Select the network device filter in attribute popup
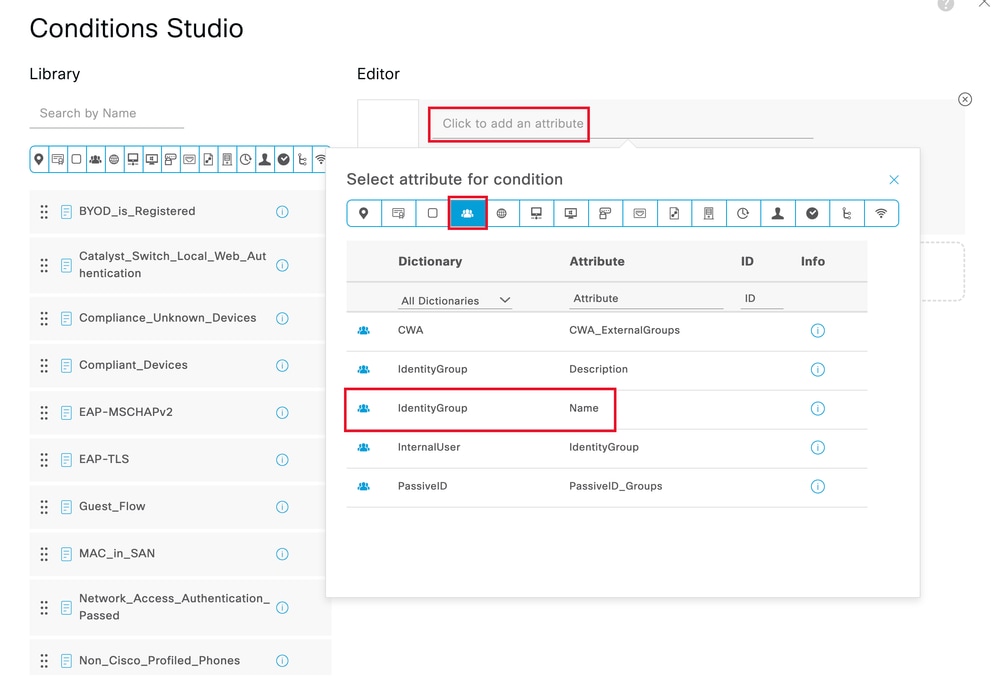This screenshot has height=681, width=999. (536, 213)
